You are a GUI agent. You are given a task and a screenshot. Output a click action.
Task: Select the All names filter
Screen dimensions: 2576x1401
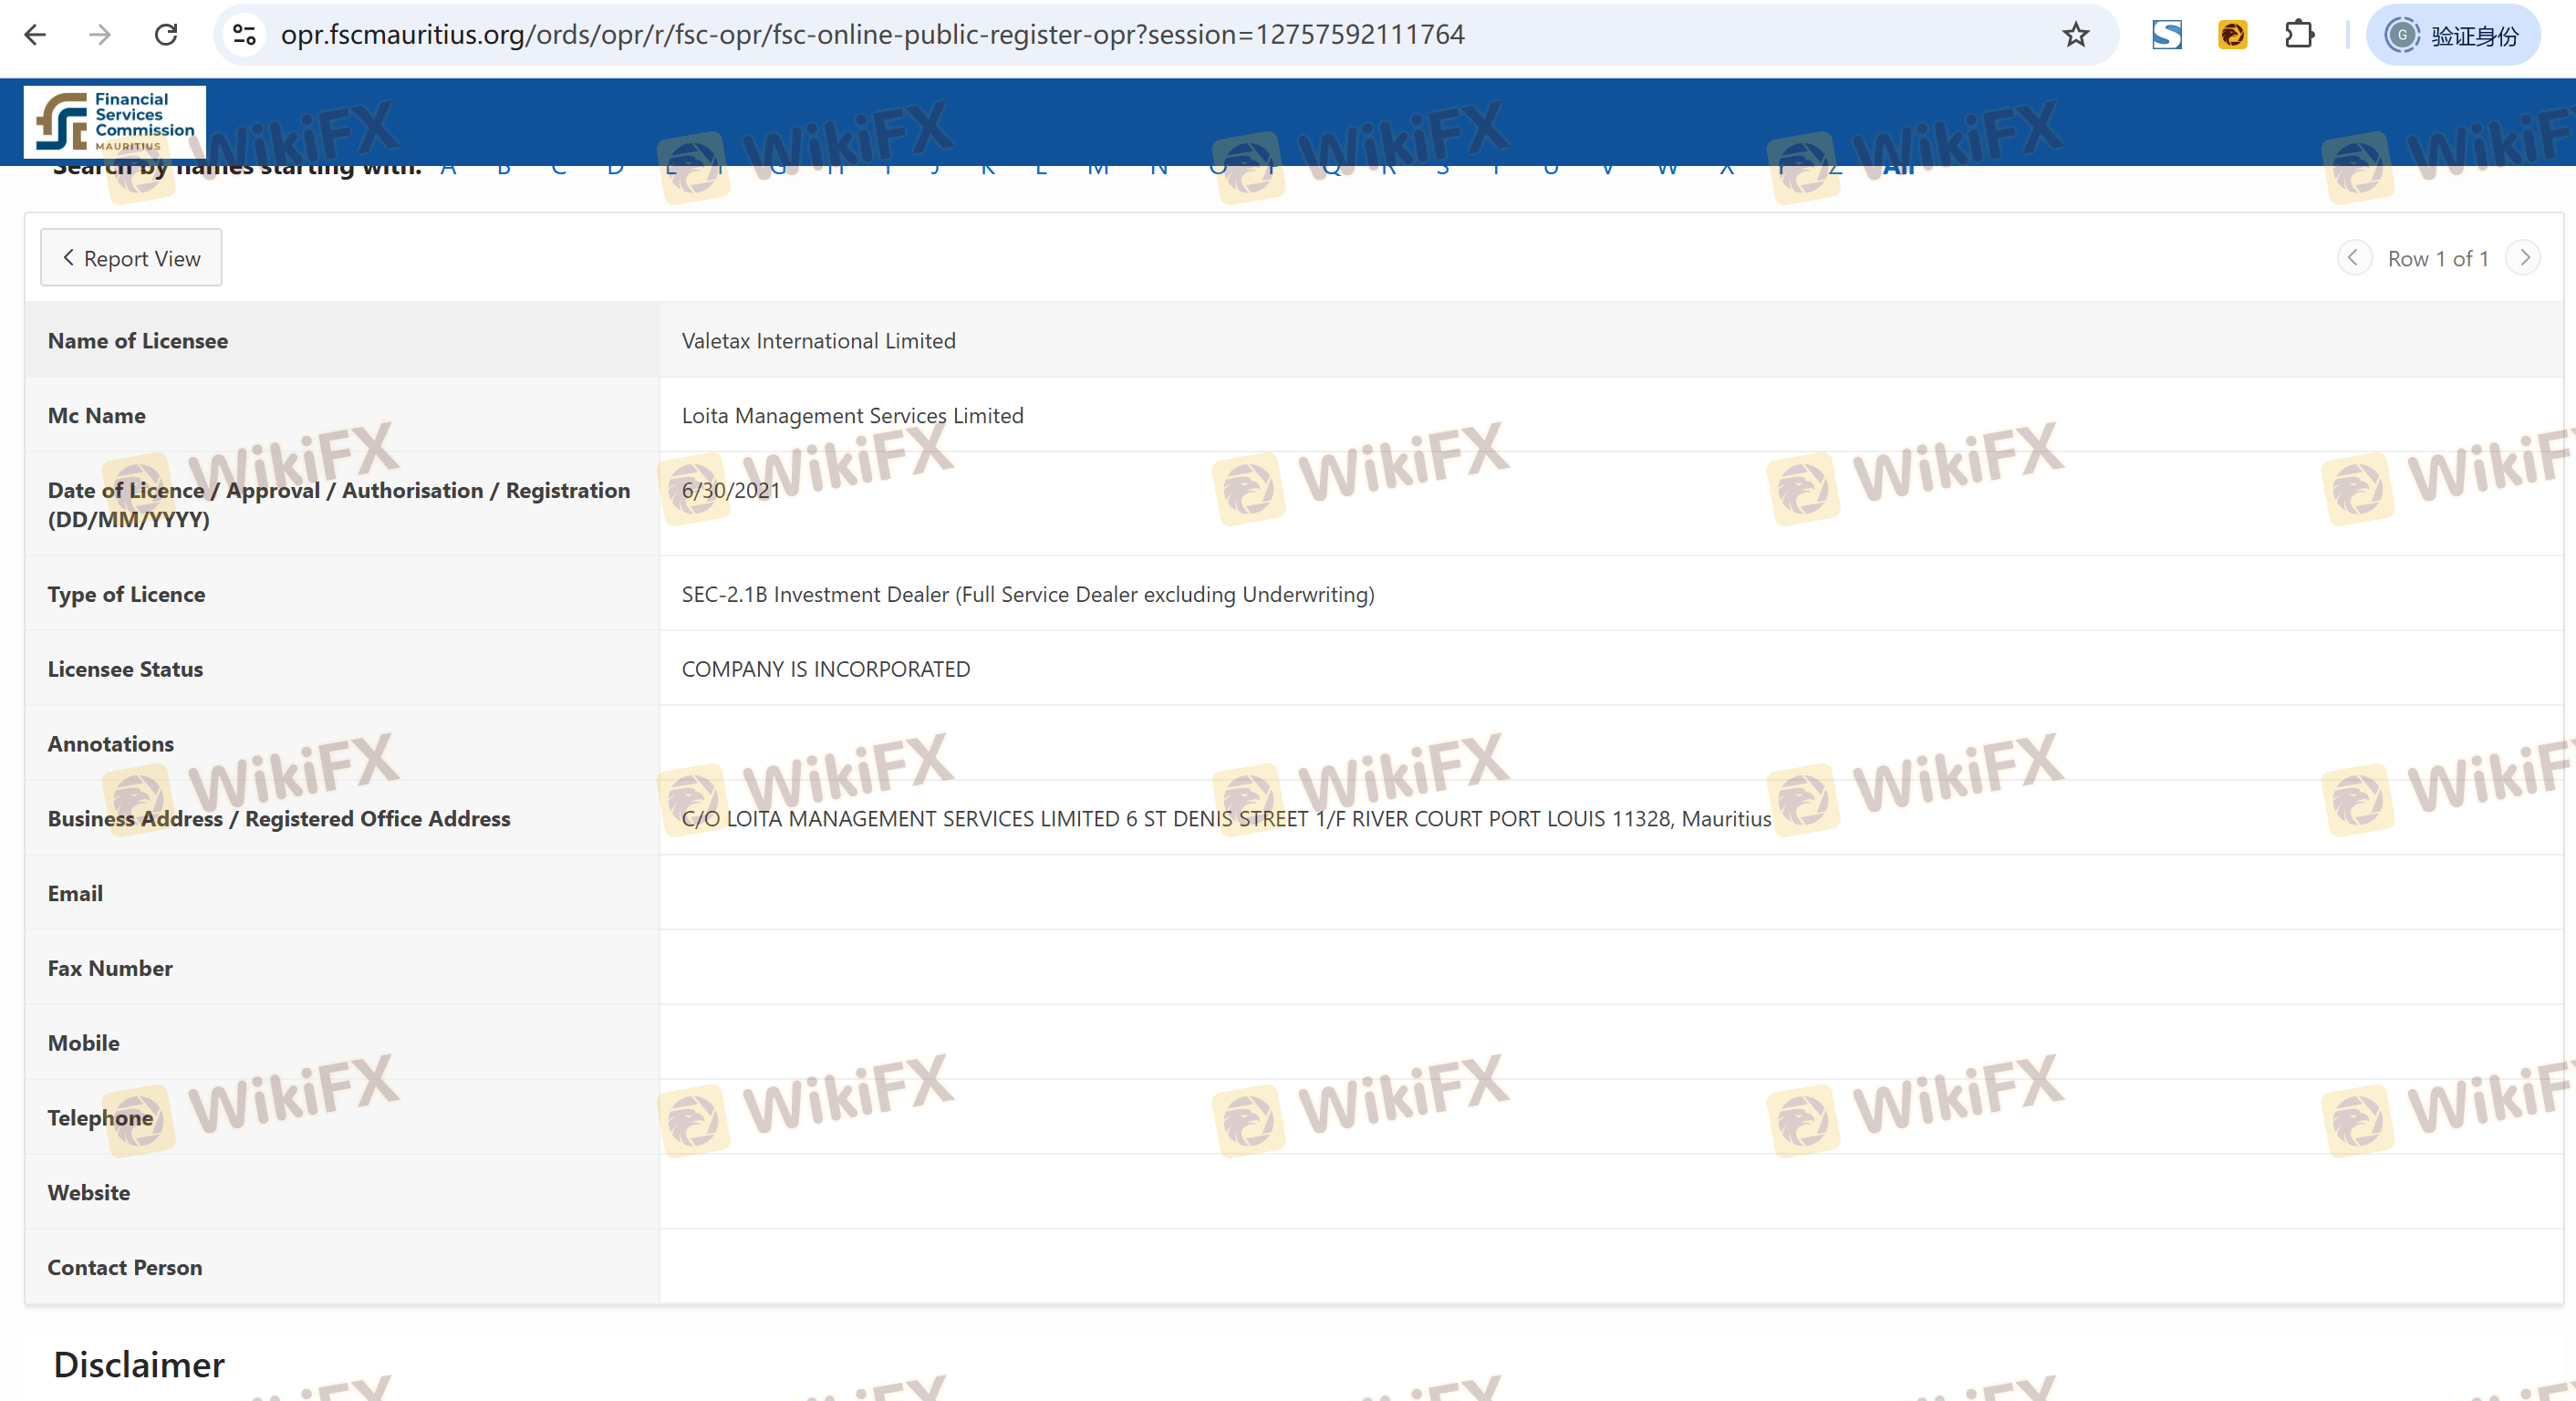pyautogui.click(x=1898, y=170)
